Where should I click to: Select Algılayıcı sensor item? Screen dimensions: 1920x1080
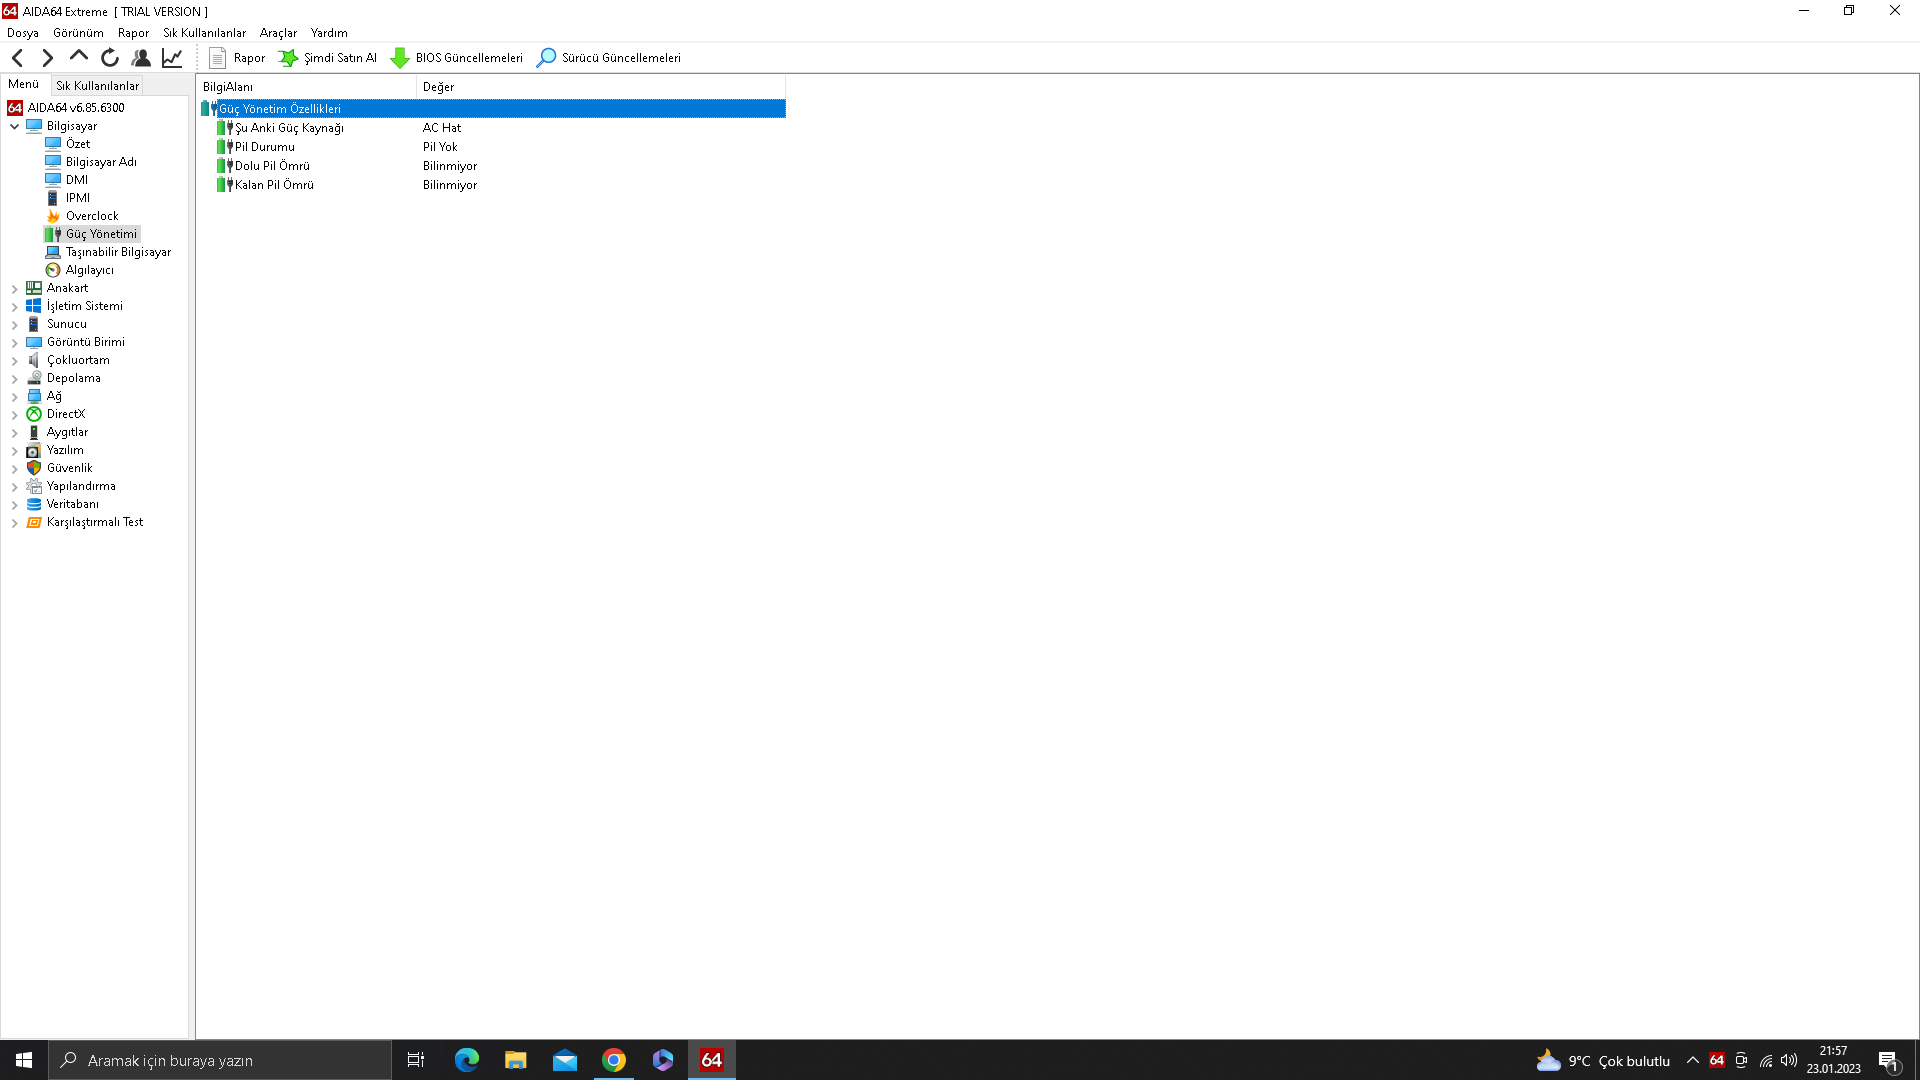89,270
